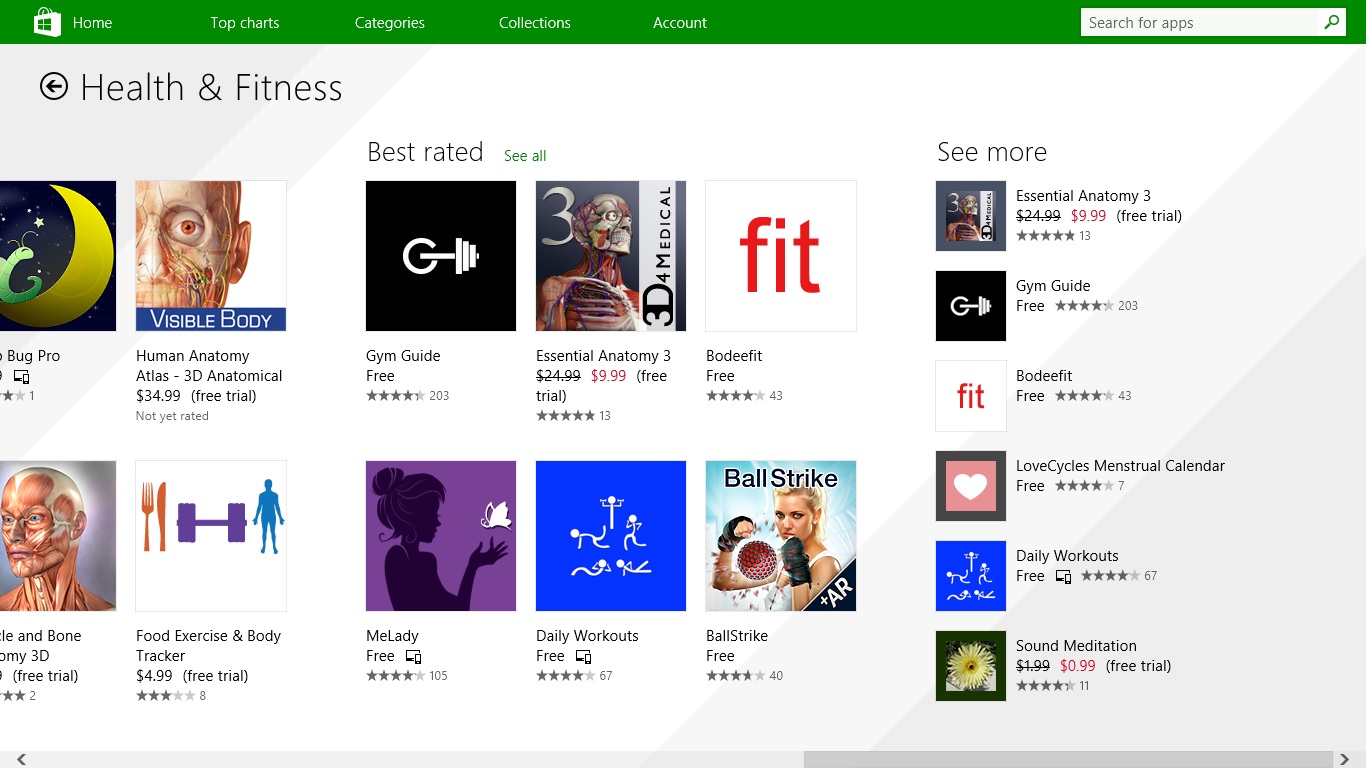This screenshot has width=1366, height=768.
Task: Click Bodeefit name under the fit tile
Action: tap(734, 356)
